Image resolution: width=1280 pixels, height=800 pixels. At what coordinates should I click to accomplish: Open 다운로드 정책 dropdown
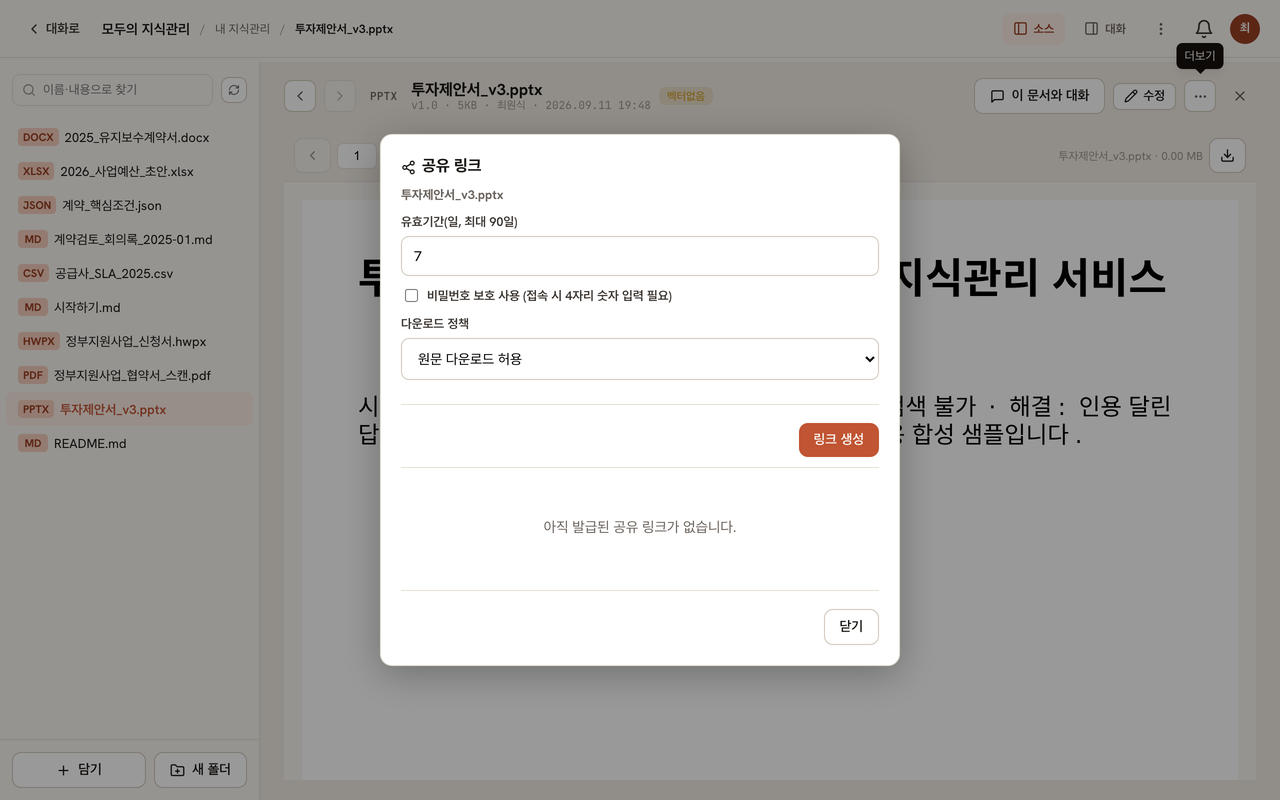click(640, 359)
